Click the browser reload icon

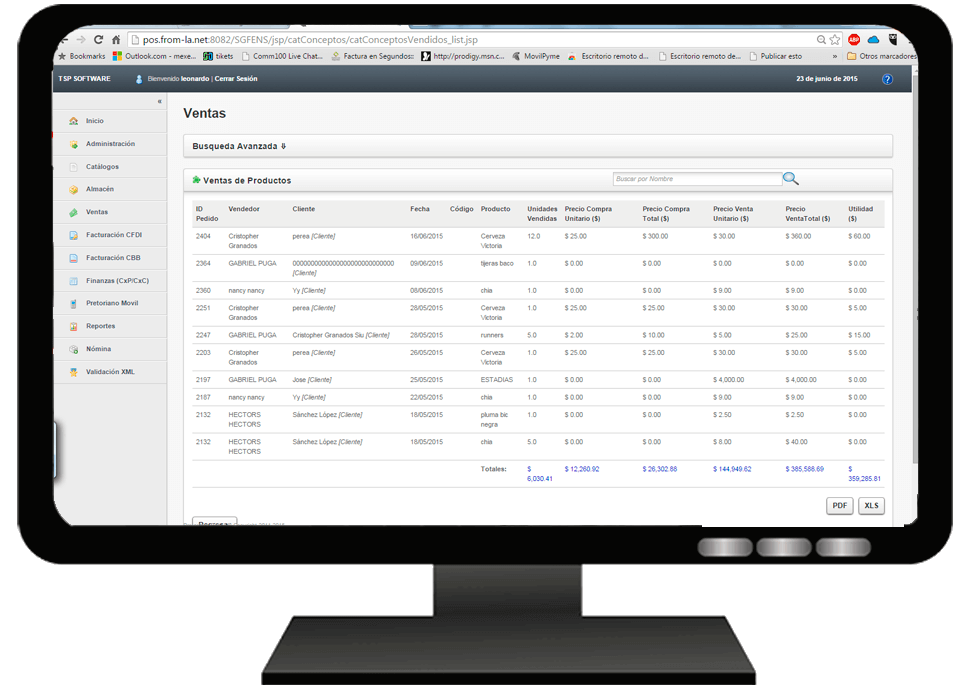click(98, 39)
